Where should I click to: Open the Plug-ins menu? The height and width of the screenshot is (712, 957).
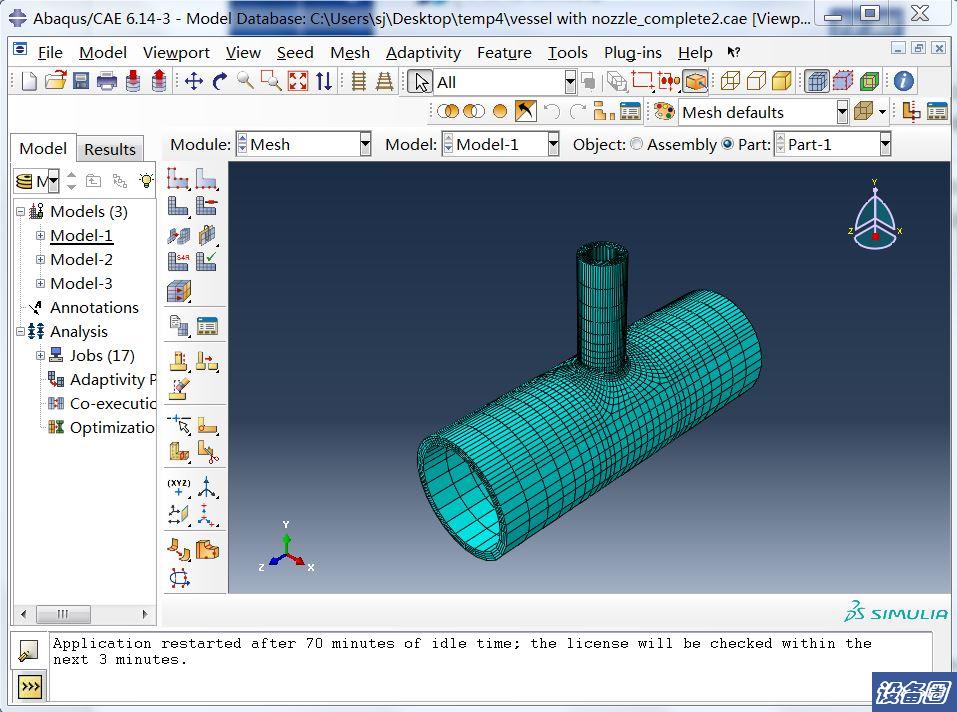click(632, 53)
